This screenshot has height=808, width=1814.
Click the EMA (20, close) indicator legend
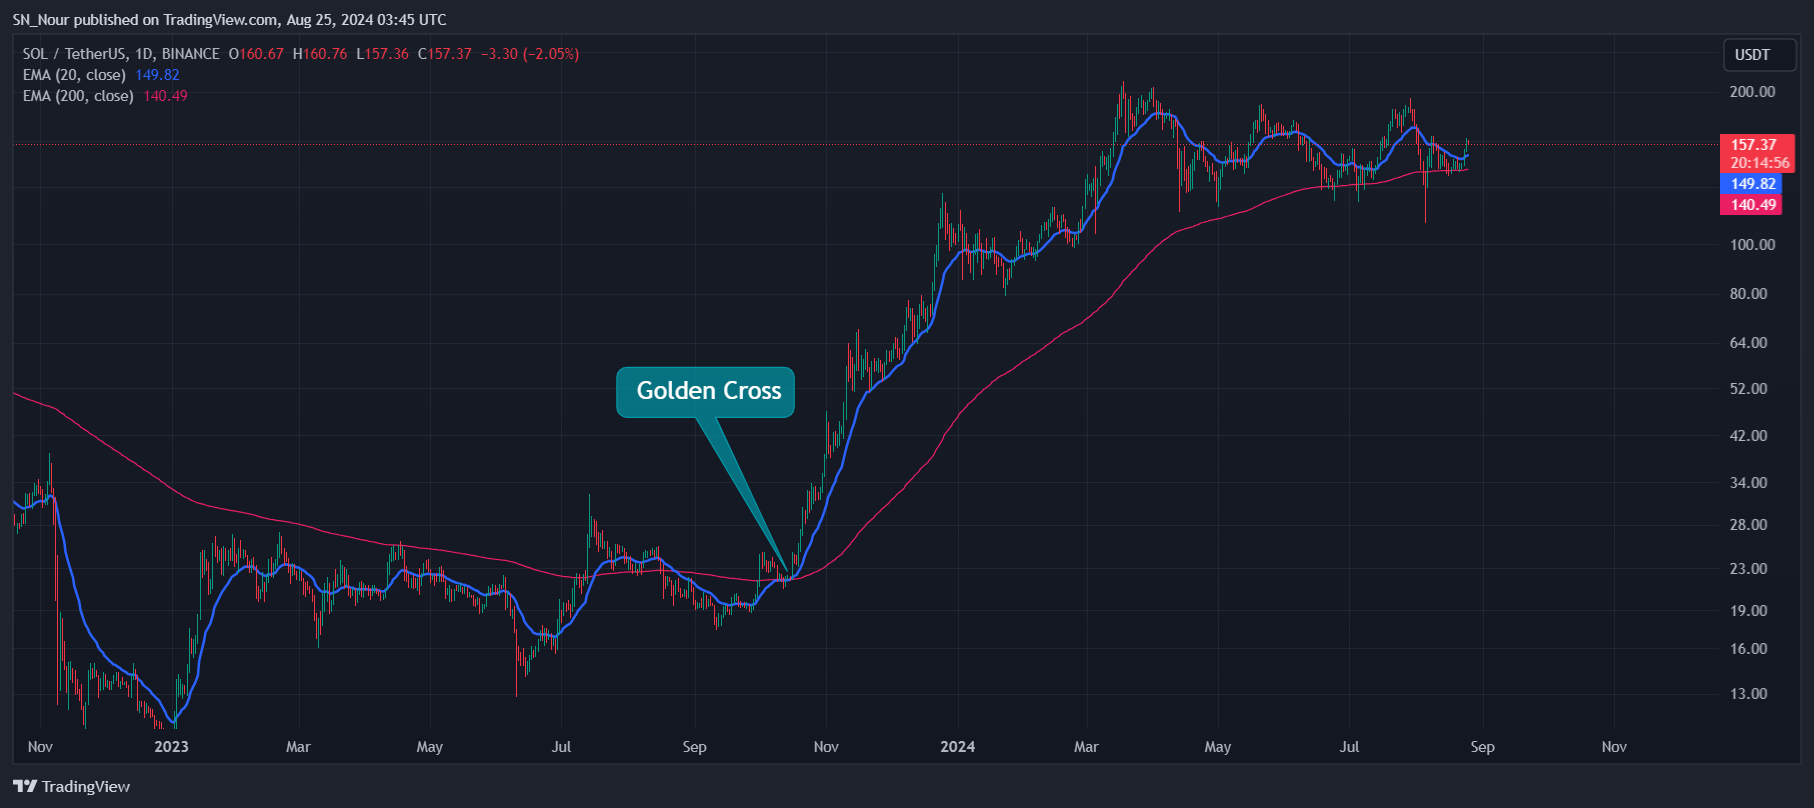(74, 75)
